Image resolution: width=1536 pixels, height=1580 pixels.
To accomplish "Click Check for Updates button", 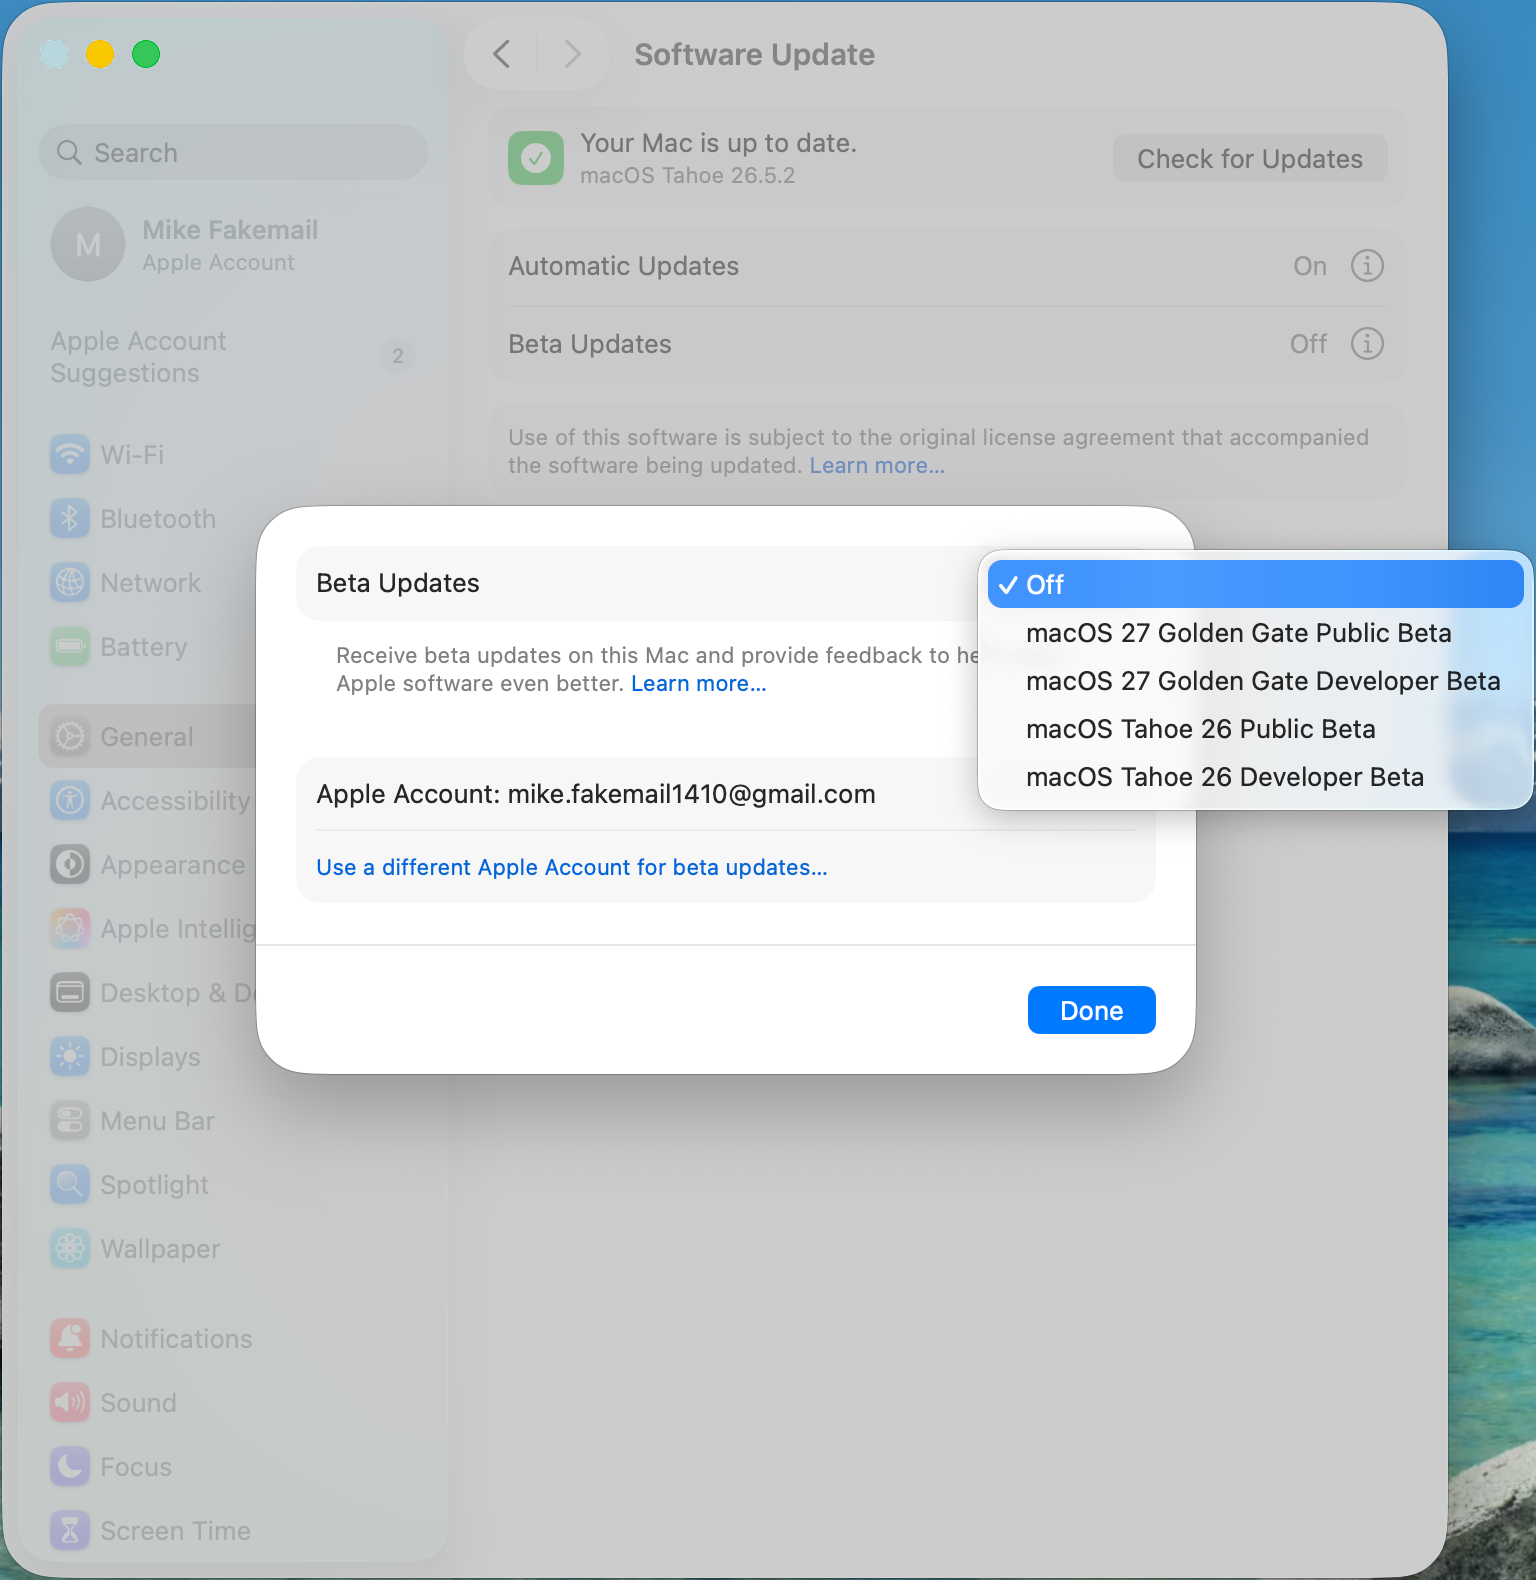I will (1250, 159).
